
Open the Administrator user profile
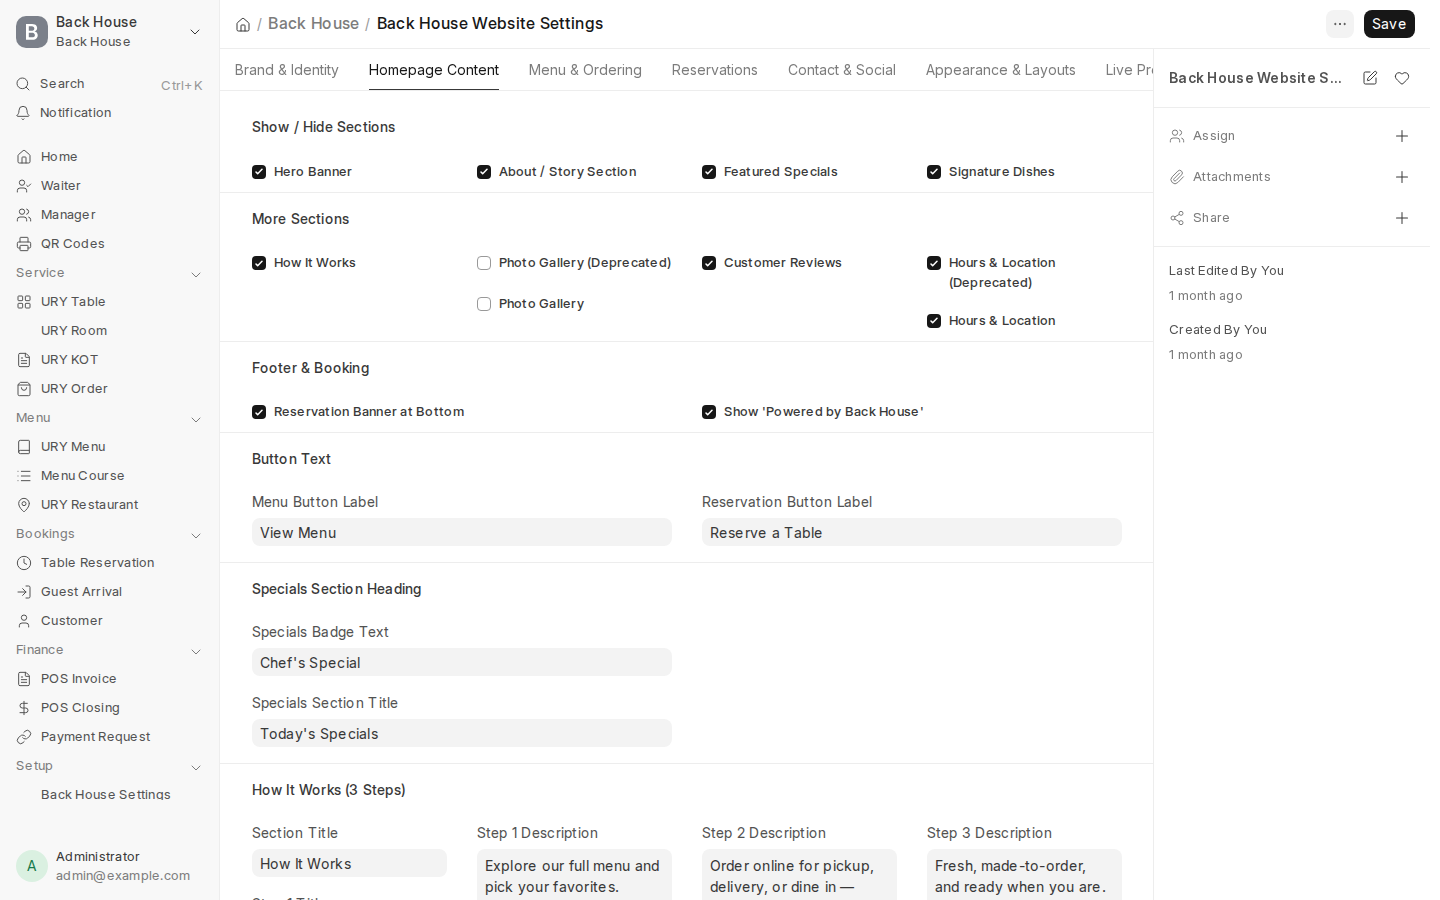point(109,866)
